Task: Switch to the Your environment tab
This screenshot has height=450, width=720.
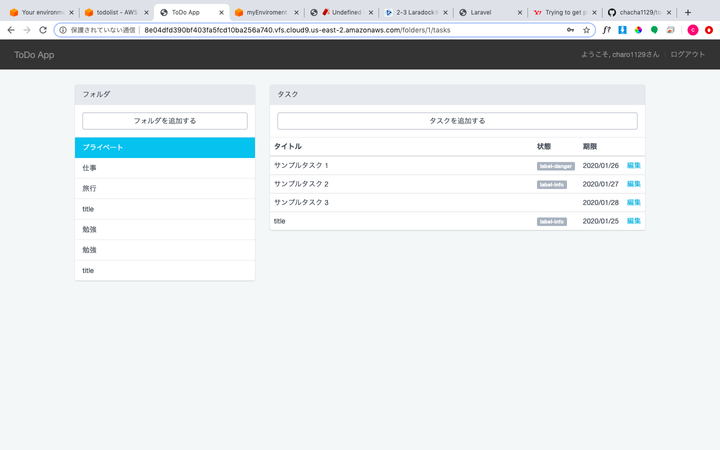Action: (x=41, y=12)
